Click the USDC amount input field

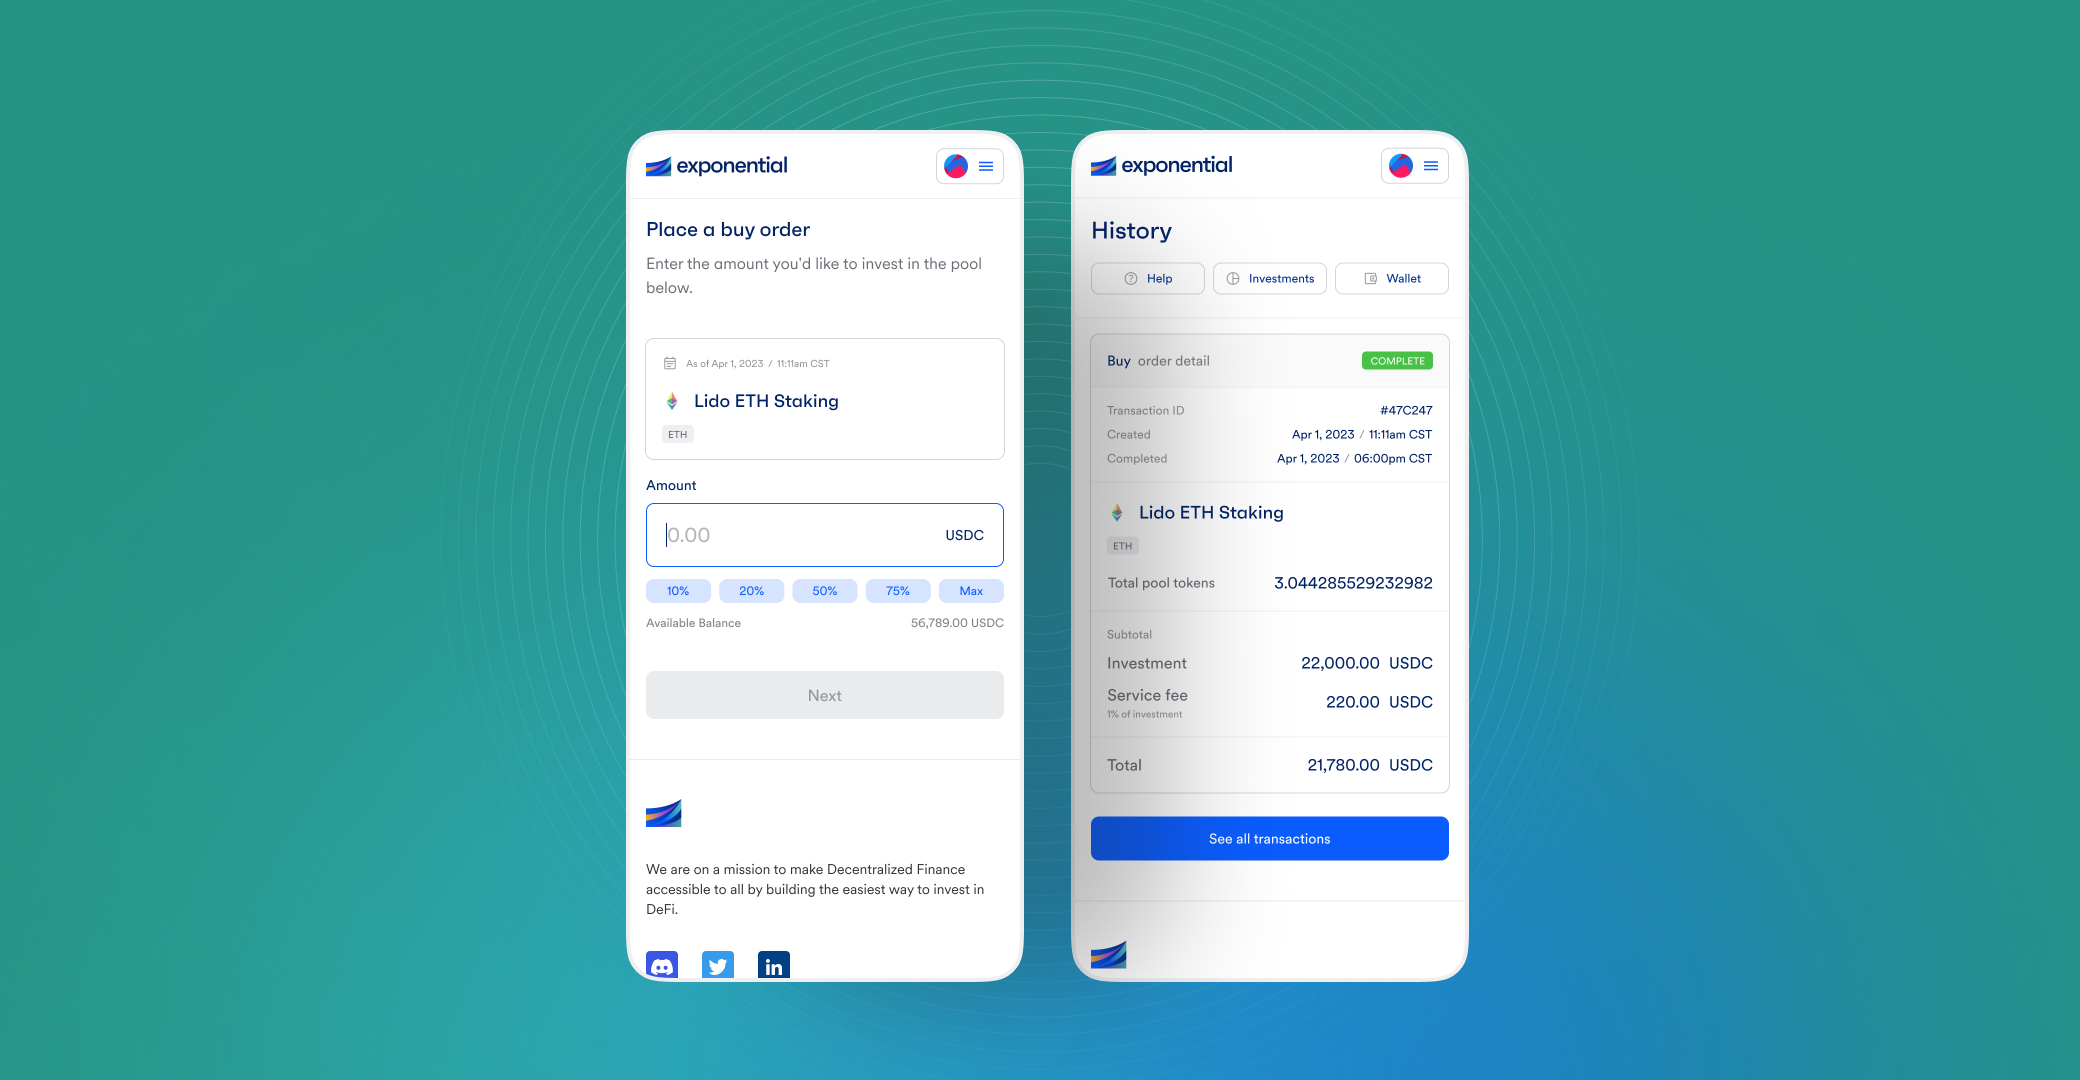(x=824, y=534)
